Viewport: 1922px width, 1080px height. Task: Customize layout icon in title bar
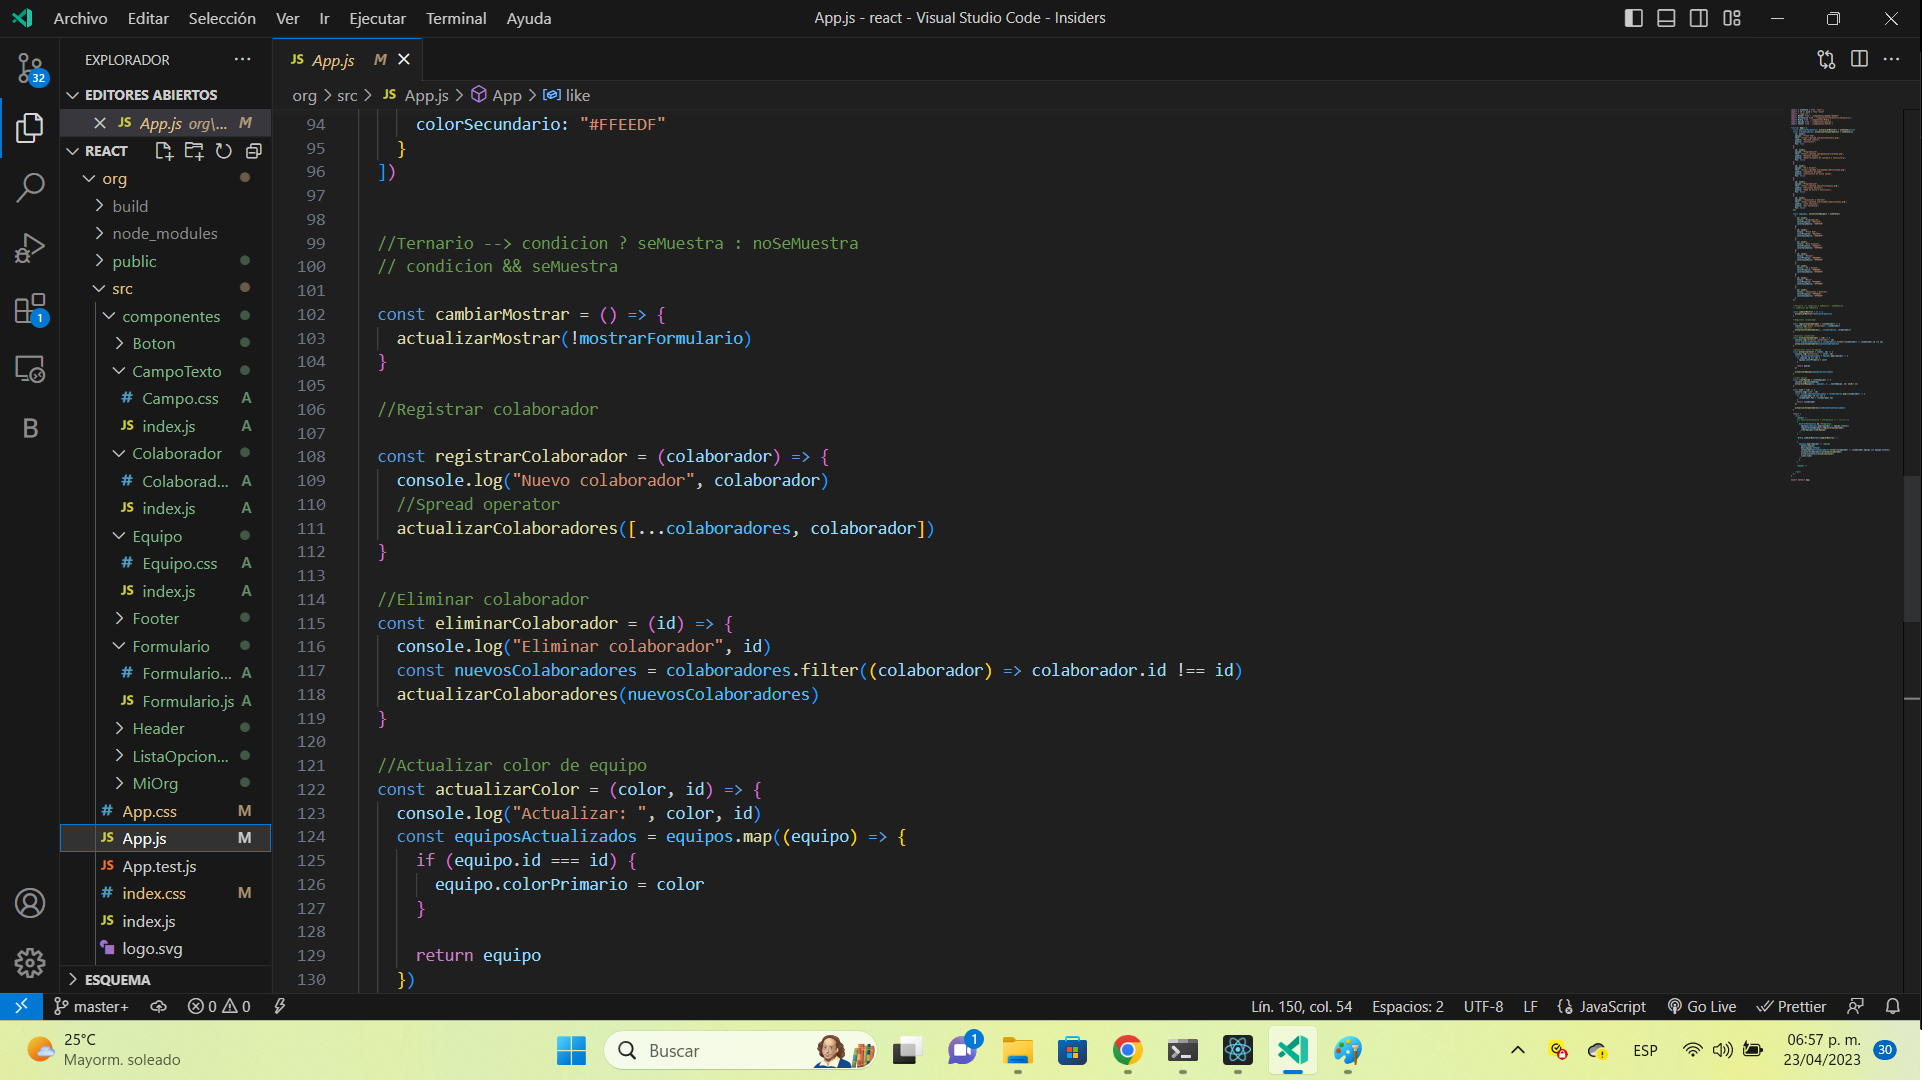[1732, 18]
